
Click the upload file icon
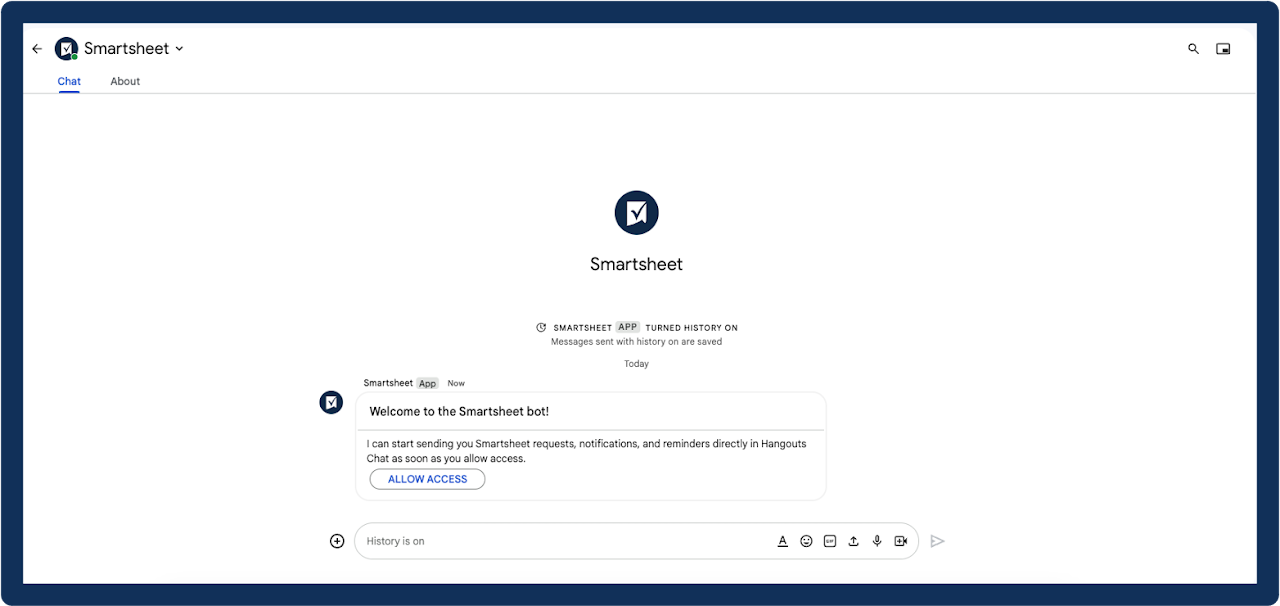pyautogui.click(x=853, y=541)
